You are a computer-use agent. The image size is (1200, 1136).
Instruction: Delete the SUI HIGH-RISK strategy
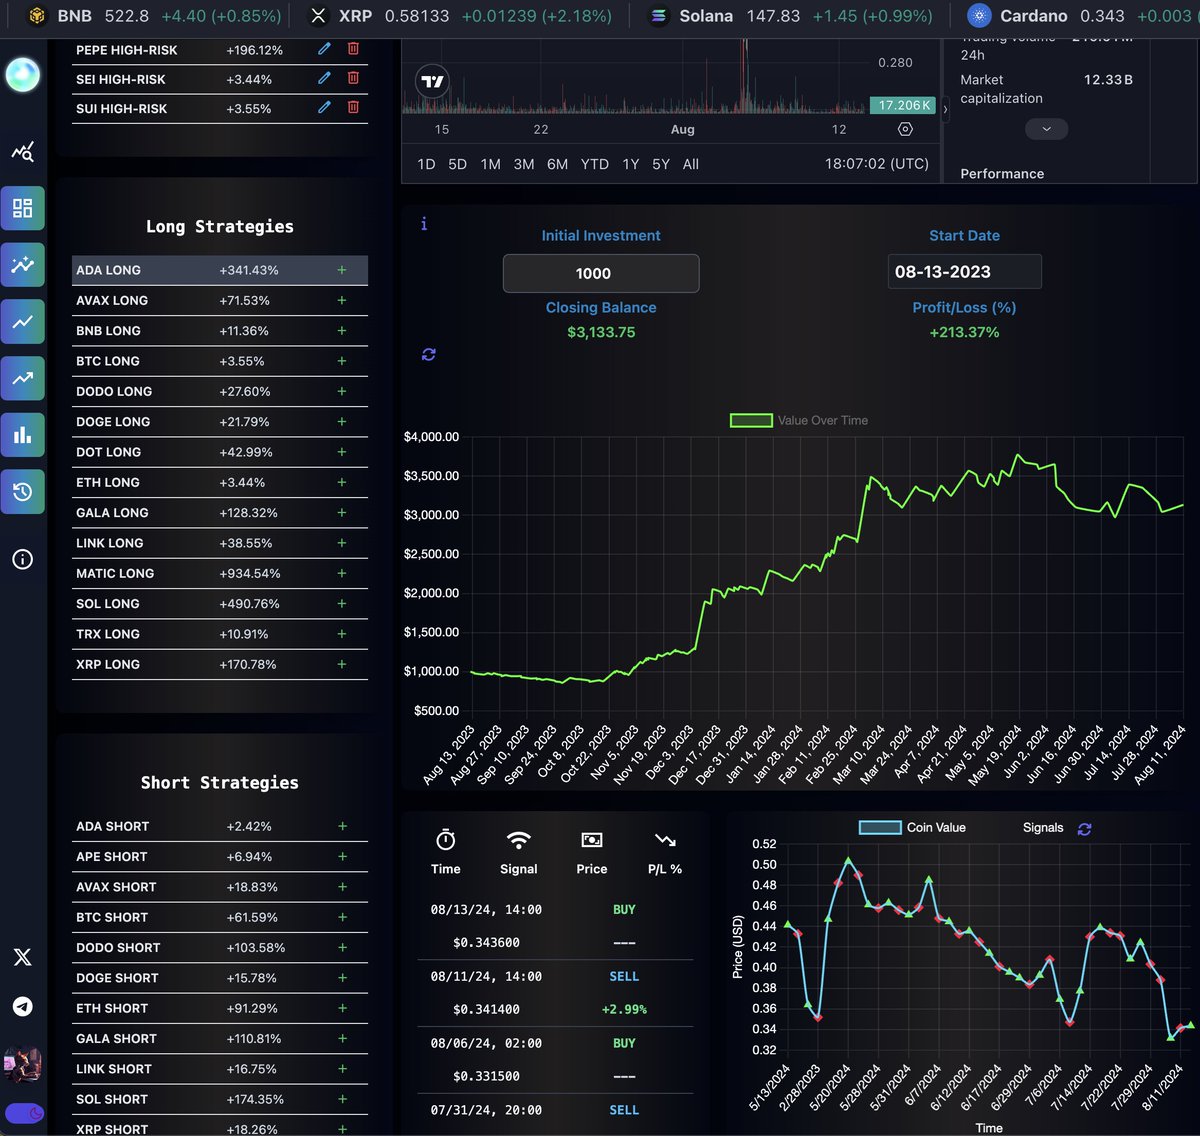353,107
